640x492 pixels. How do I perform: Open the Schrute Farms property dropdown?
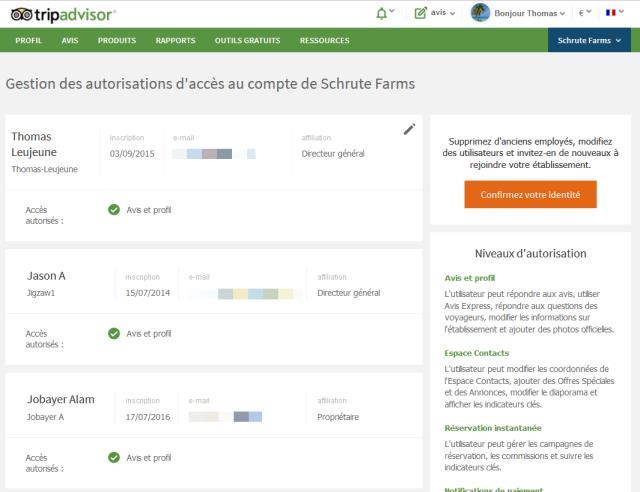pos(589,40)
